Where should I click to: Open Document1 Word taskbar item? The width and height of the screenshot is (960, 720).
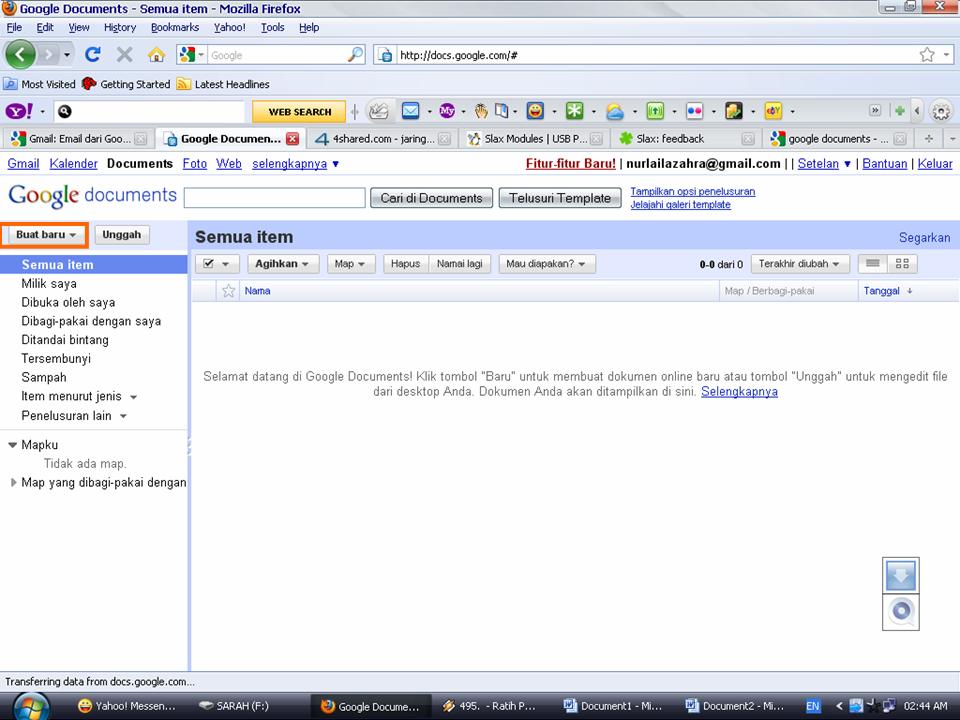click(613, 706)
